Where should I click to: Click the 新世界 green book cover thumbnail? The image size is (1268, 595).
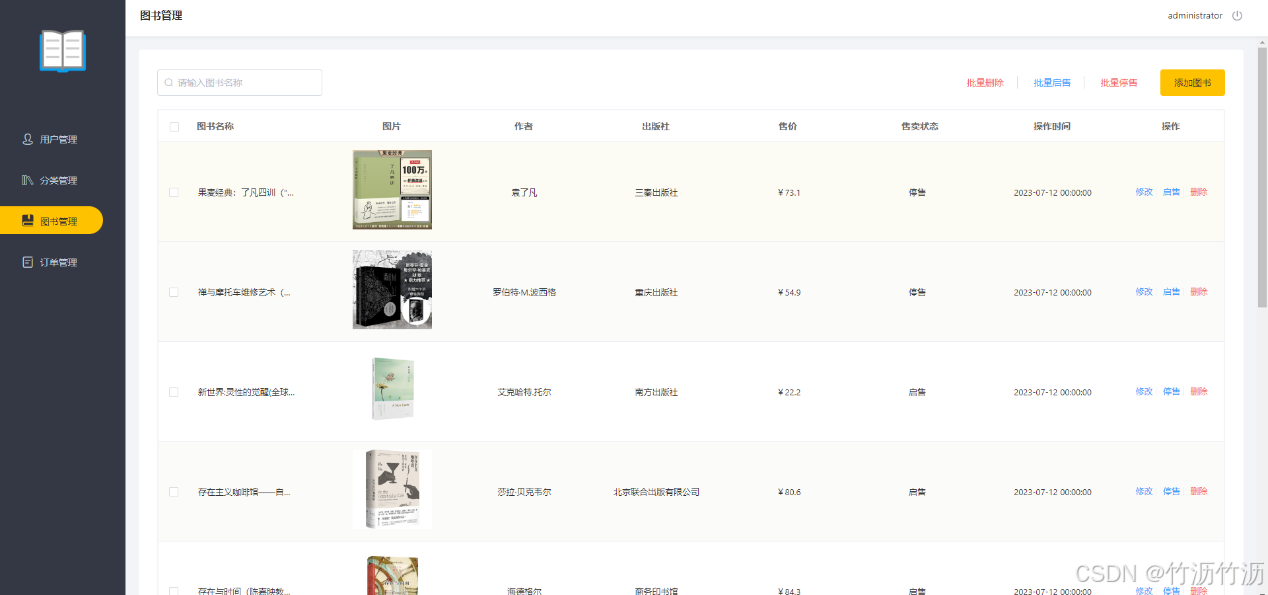point(392,389)
